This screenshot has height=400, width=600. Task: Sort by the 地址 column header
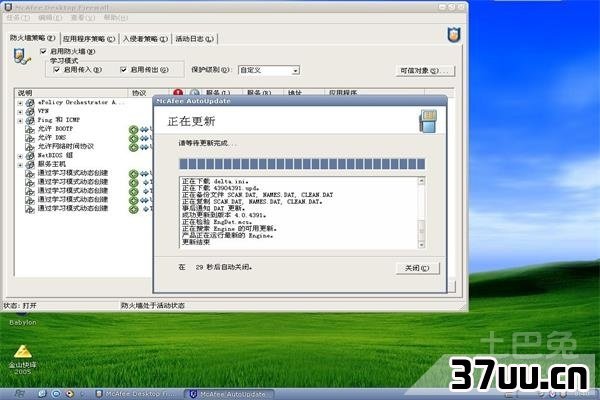pyautogui.click(x=304, y=93)
